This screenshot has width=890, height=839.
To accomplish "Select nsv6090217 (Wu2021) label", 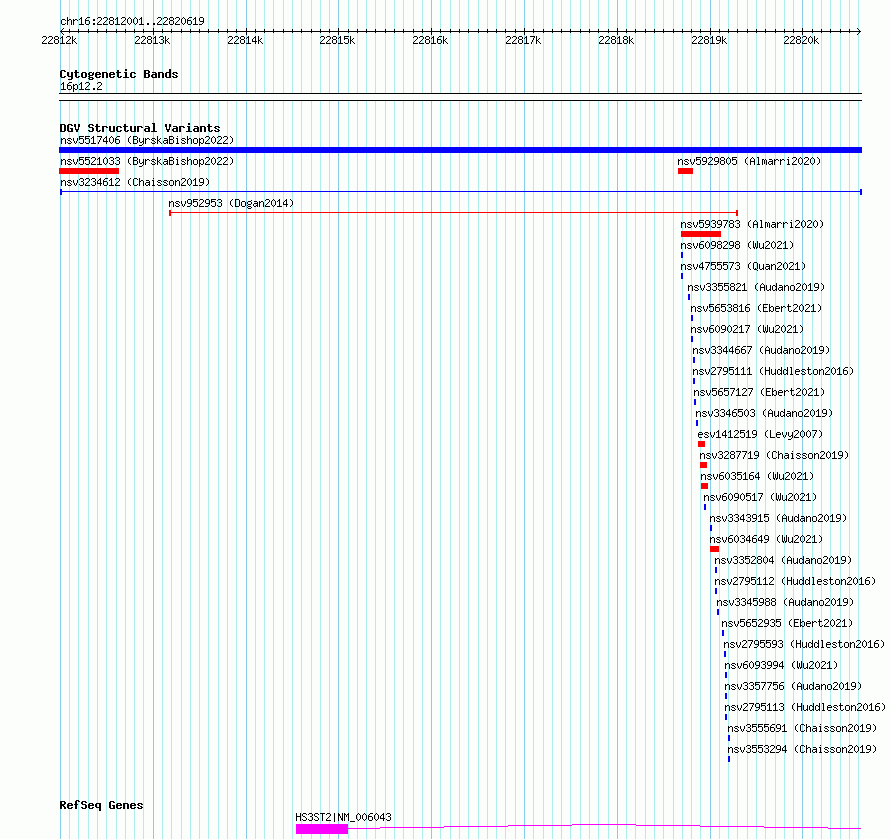I will coord(747,329).
